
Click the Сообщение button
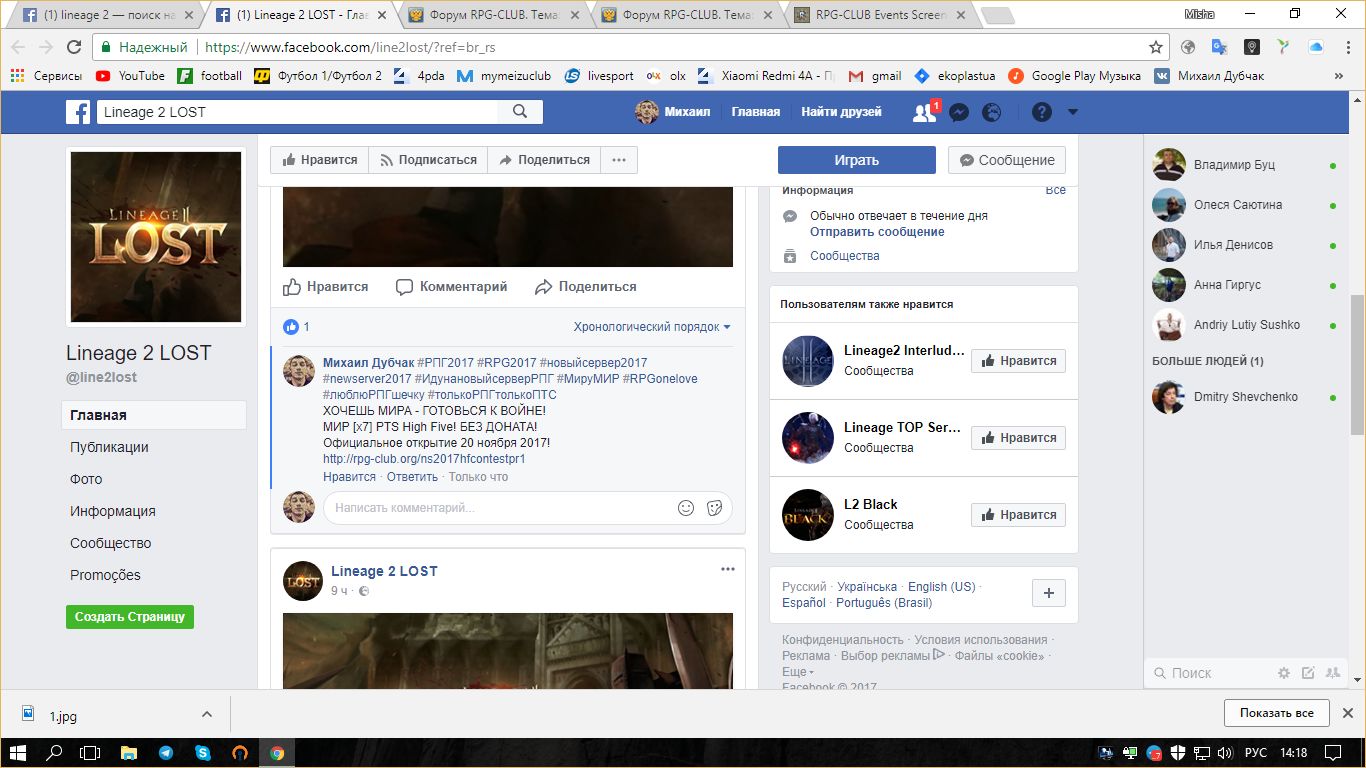coord(1007,160)
